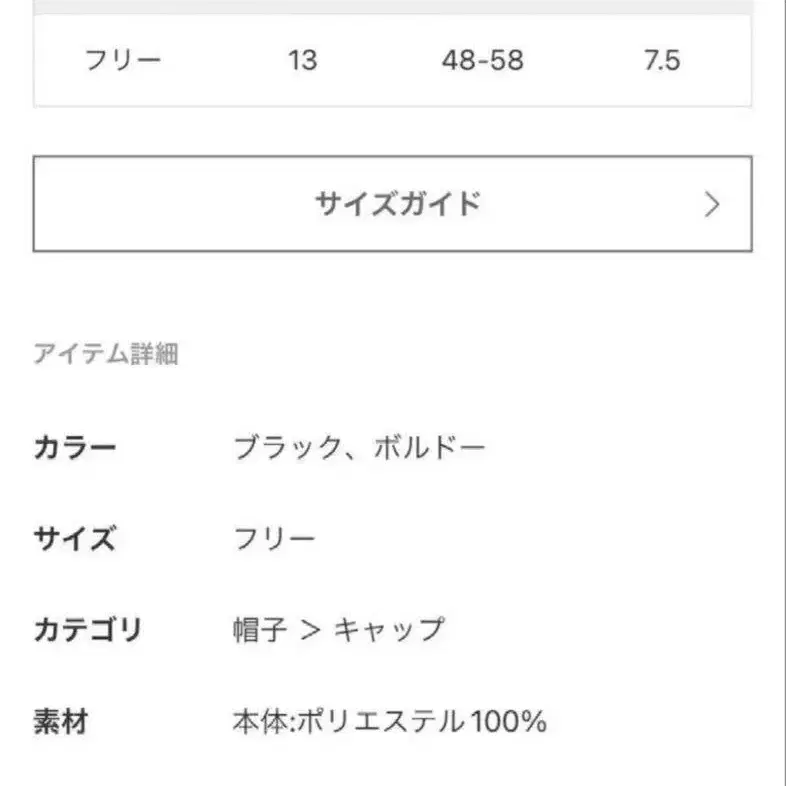Click the カテゴリ label
Image resolution: width=786 pixels, height=786 pixels.
tap(88, 630)
